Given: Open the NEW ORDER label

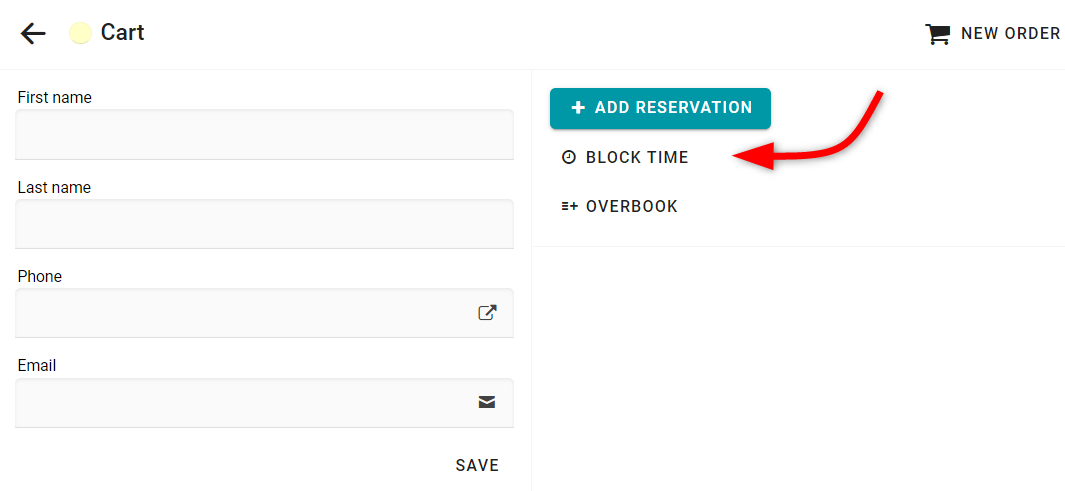Looking at the screenshot, I should 1011,33.
